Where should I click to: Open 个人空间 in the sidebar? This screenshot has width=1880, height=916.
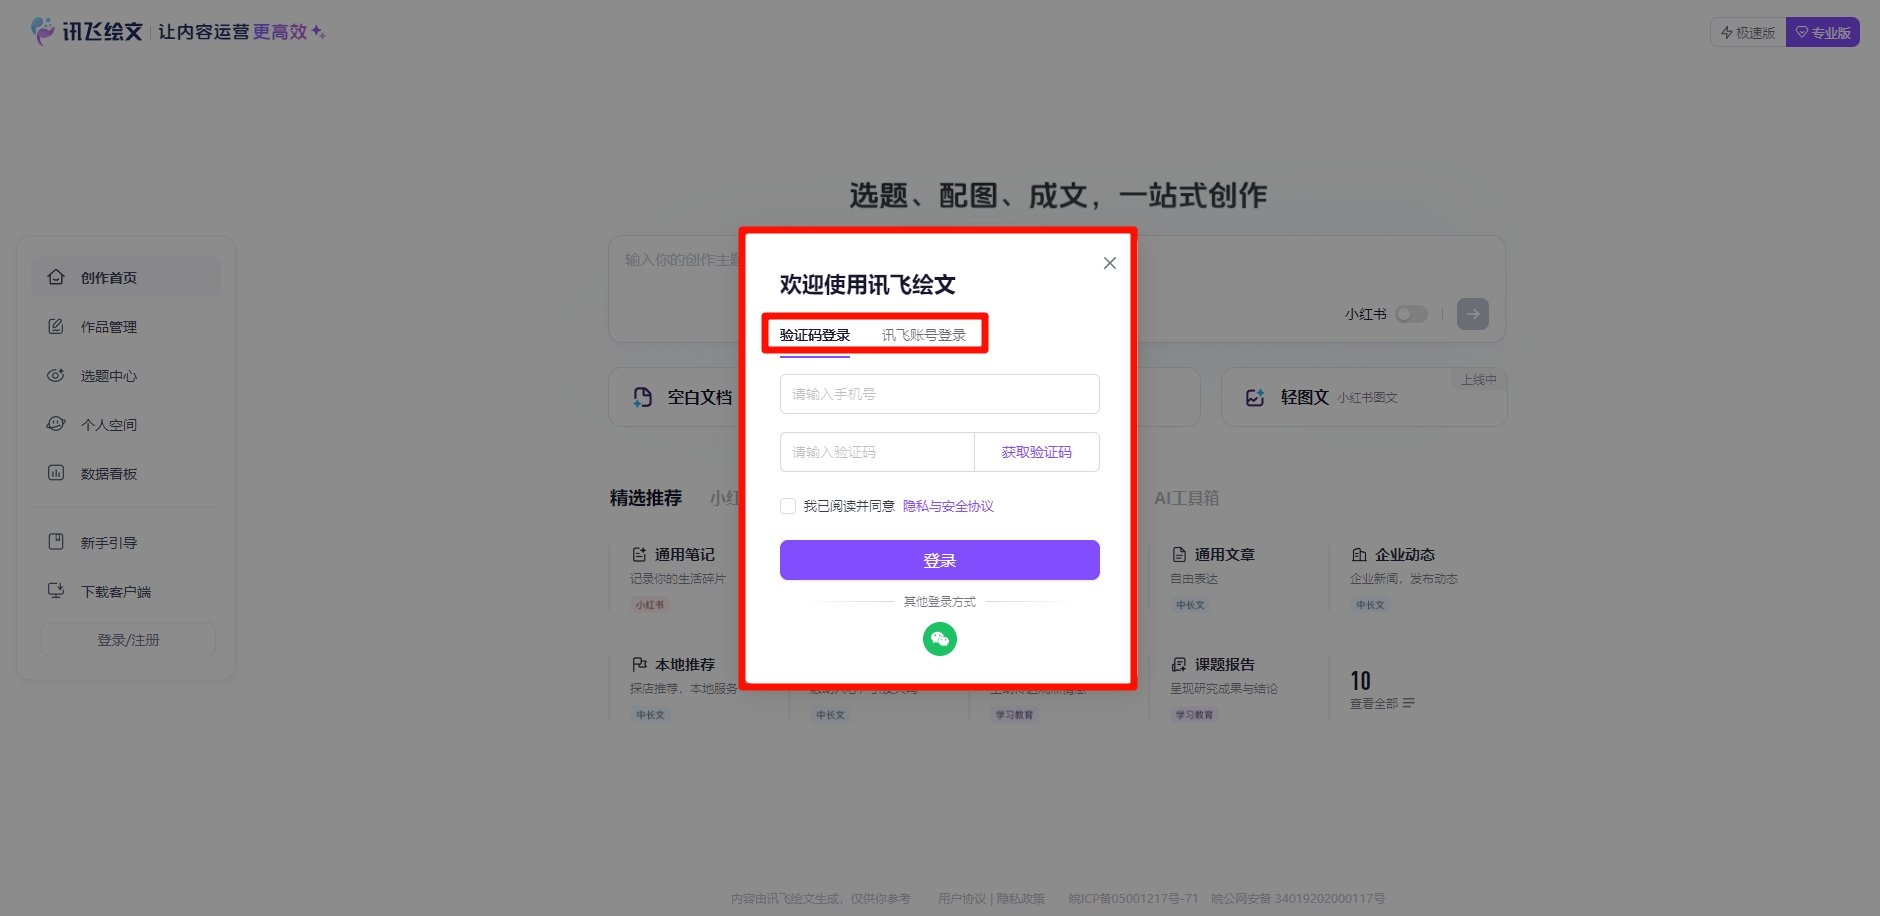point(57,424)
